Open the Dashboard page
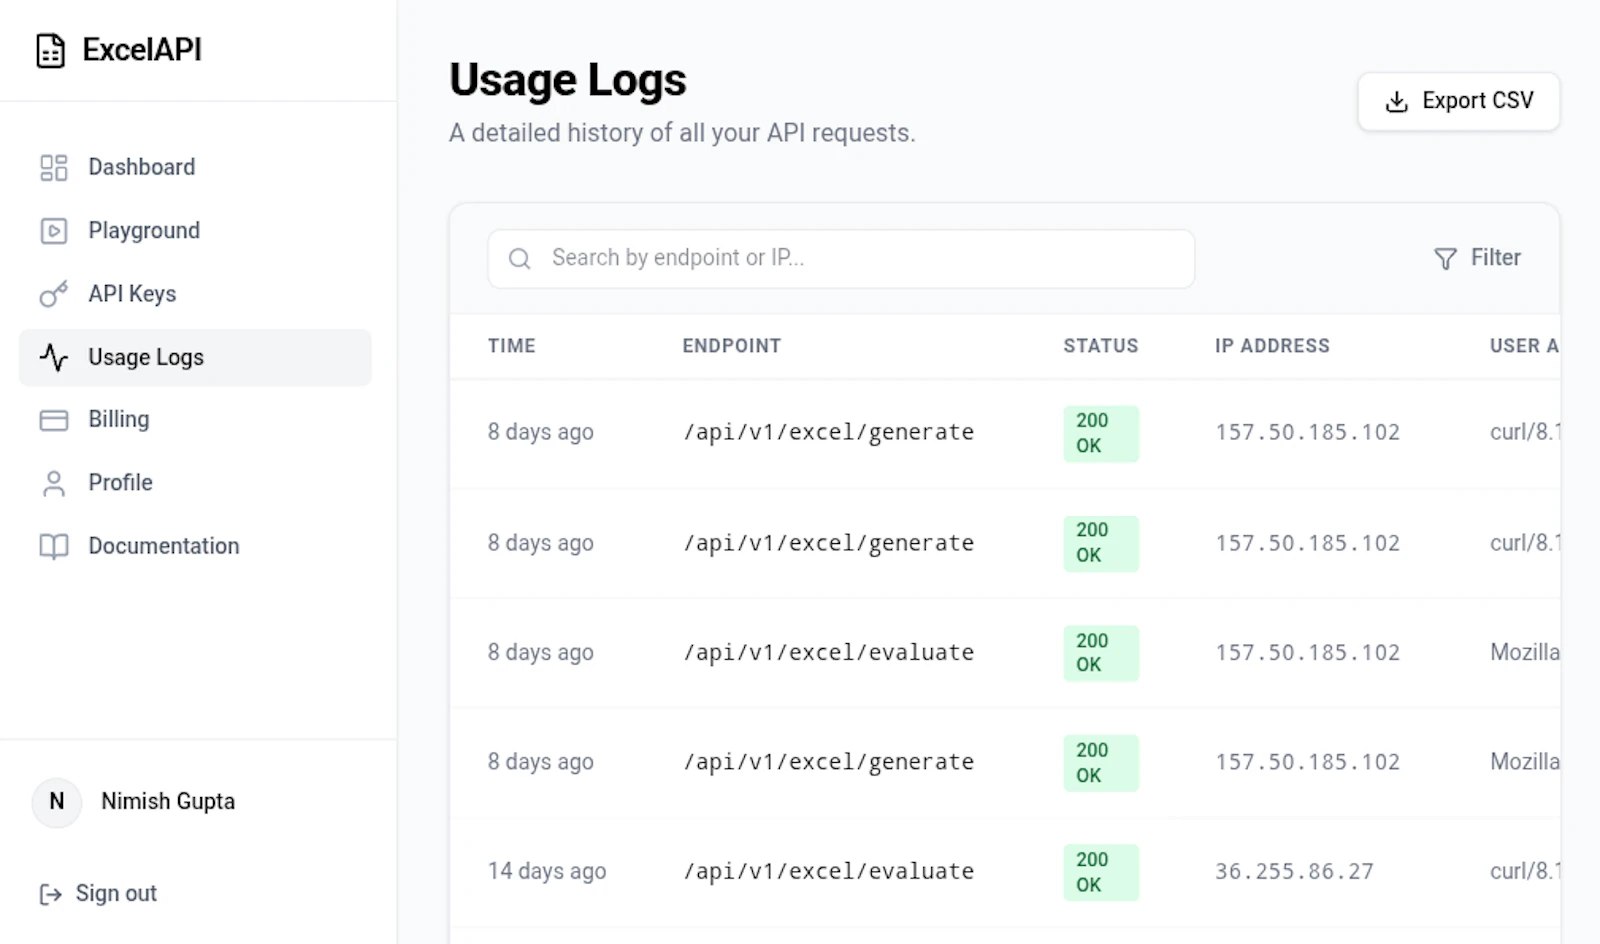 pos(195,167)
